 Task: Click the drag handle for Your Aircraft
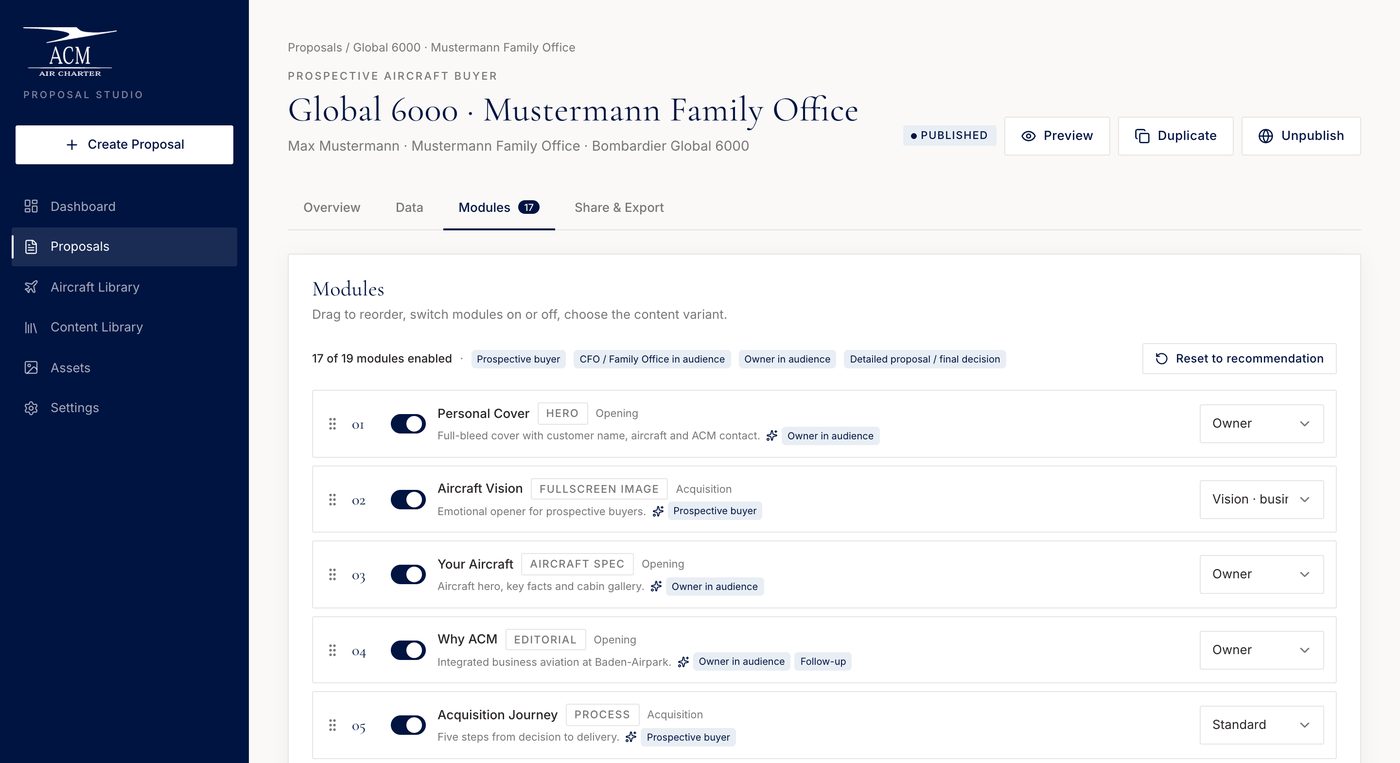coord(332,574)
